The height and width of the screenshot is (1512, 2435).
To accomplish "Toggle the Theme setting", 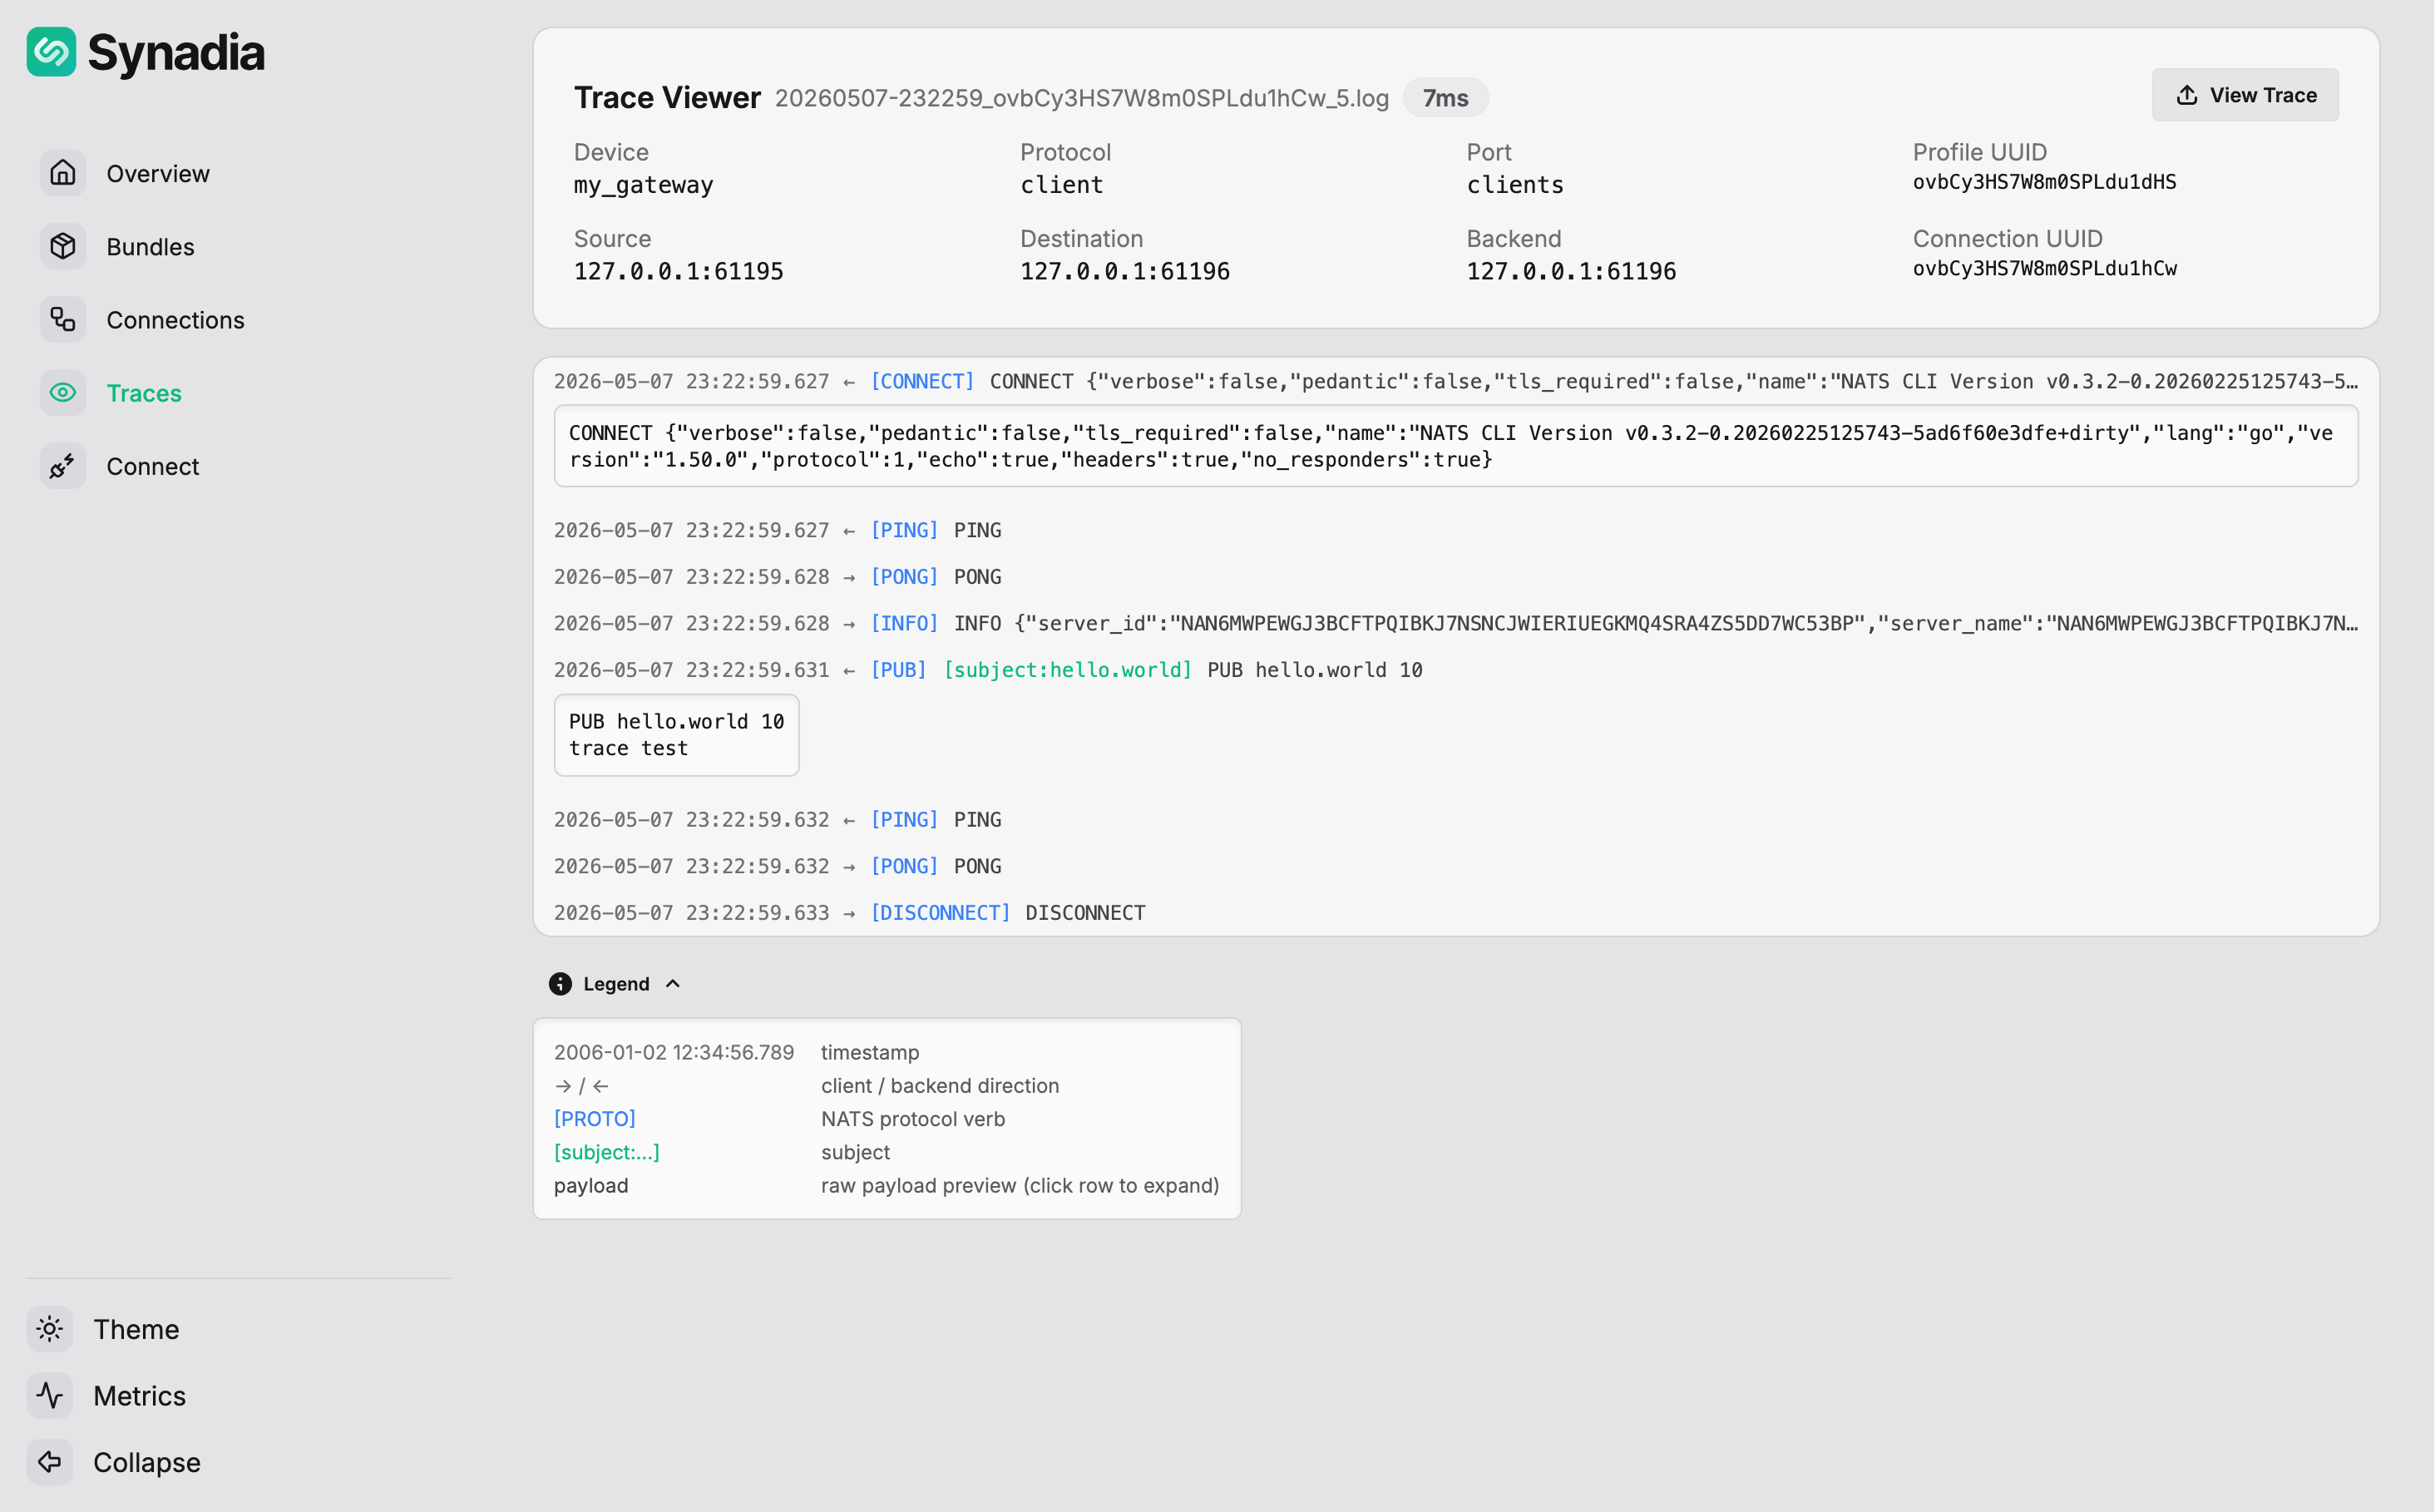I will (x=136, y=1329).
